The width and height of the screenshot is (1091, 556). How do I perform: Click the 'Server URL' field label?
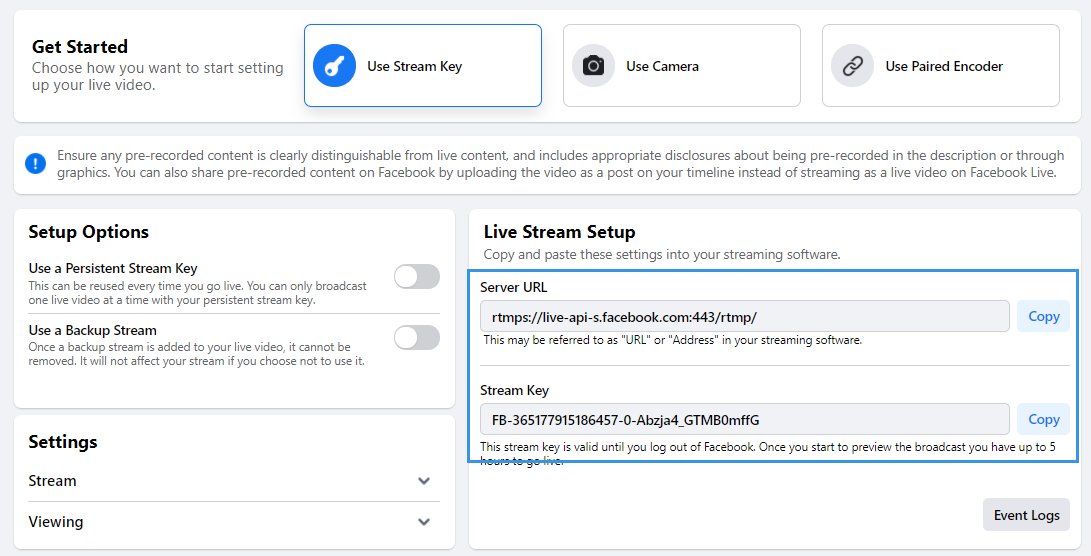513,287
